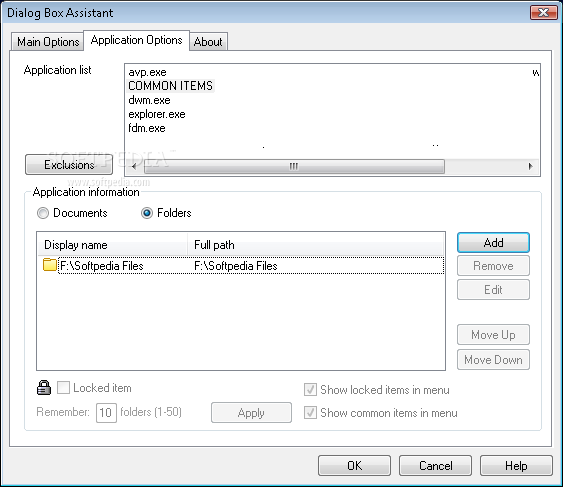The height and width of the screenshot is (487, 563).
Task: Confirm with the OK button
Action: (354, 465)
